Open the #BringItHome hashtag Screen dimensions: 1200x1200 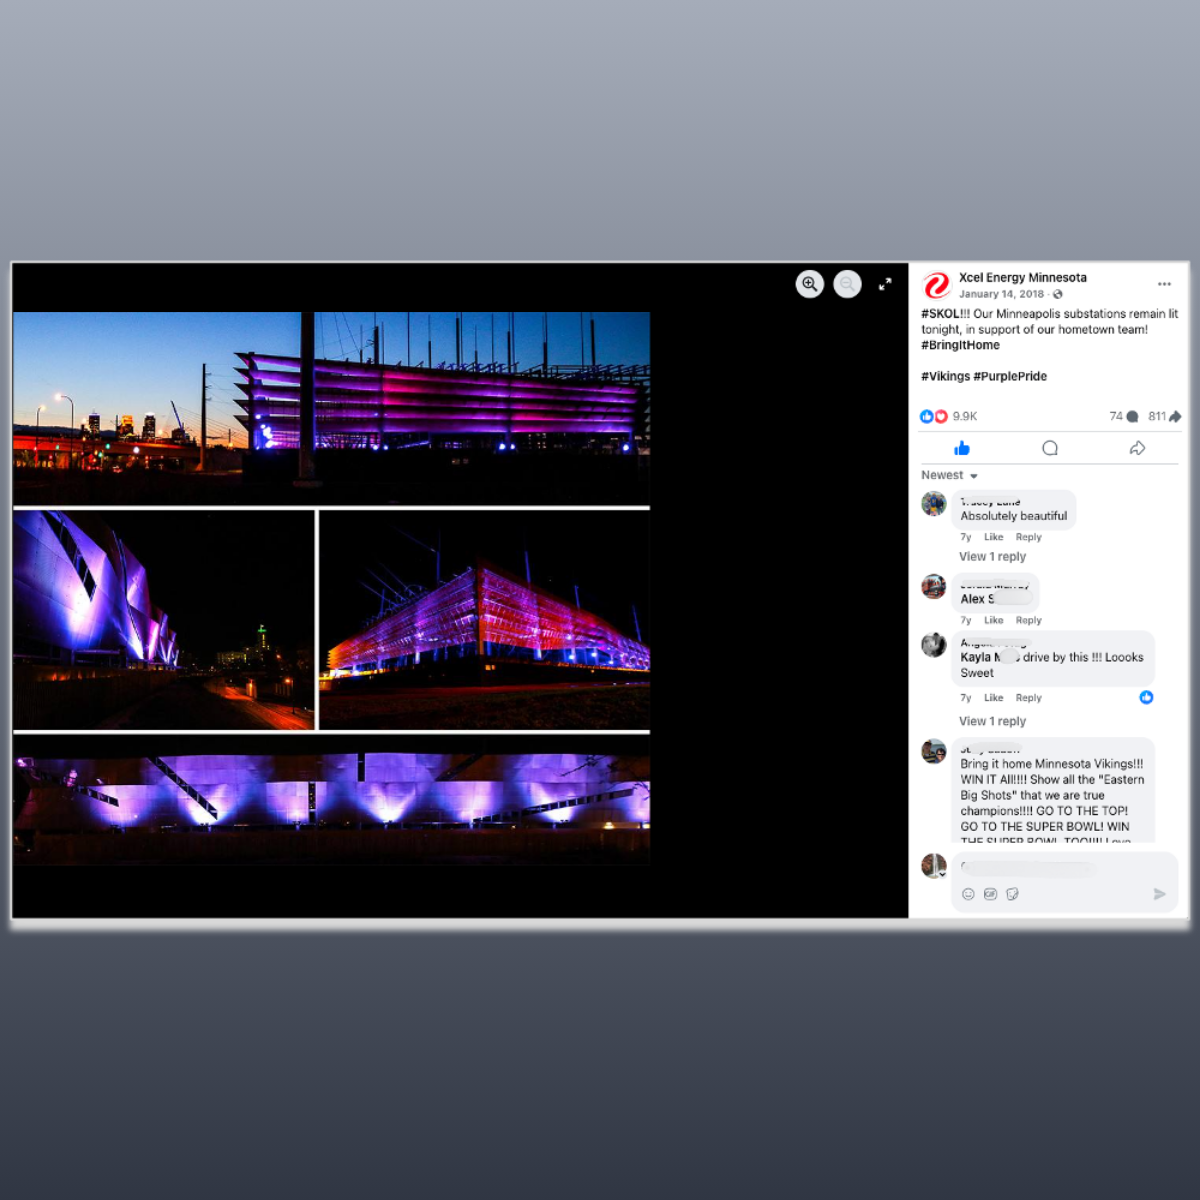coord(960,345)
